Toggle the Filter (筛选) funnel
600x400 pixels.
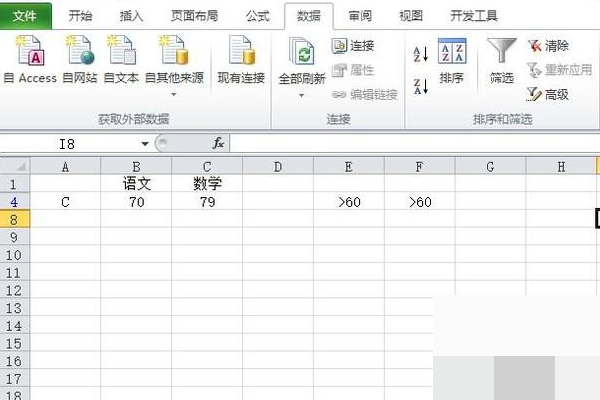click(502, 61)
